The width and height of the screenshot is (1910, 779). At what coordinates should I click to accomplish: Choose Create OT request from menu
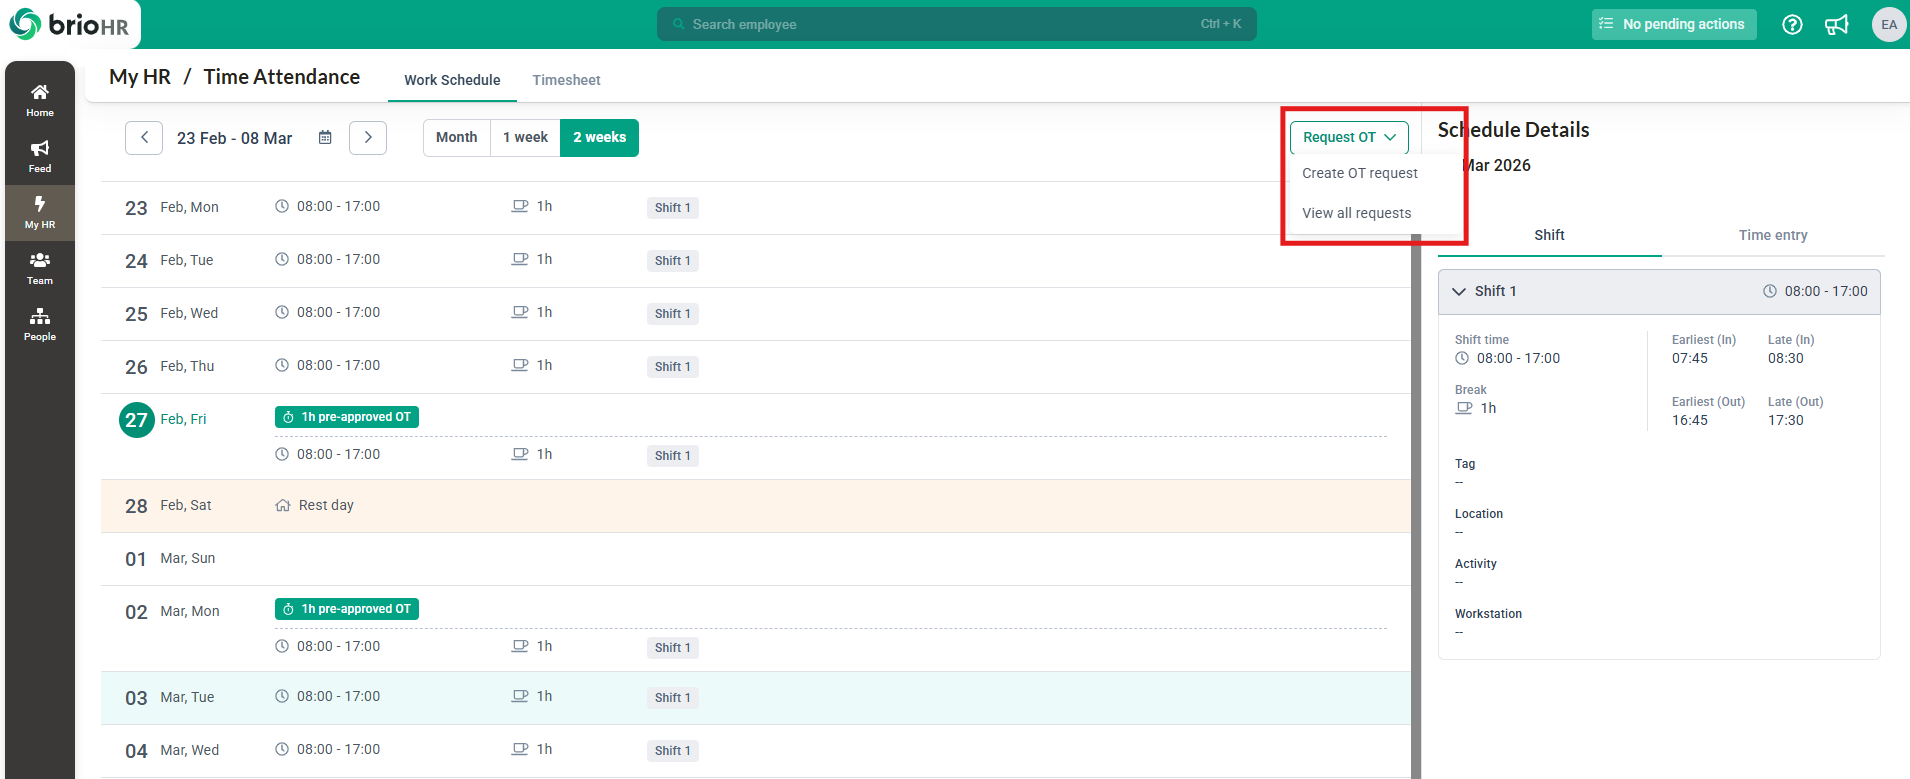1360,173
